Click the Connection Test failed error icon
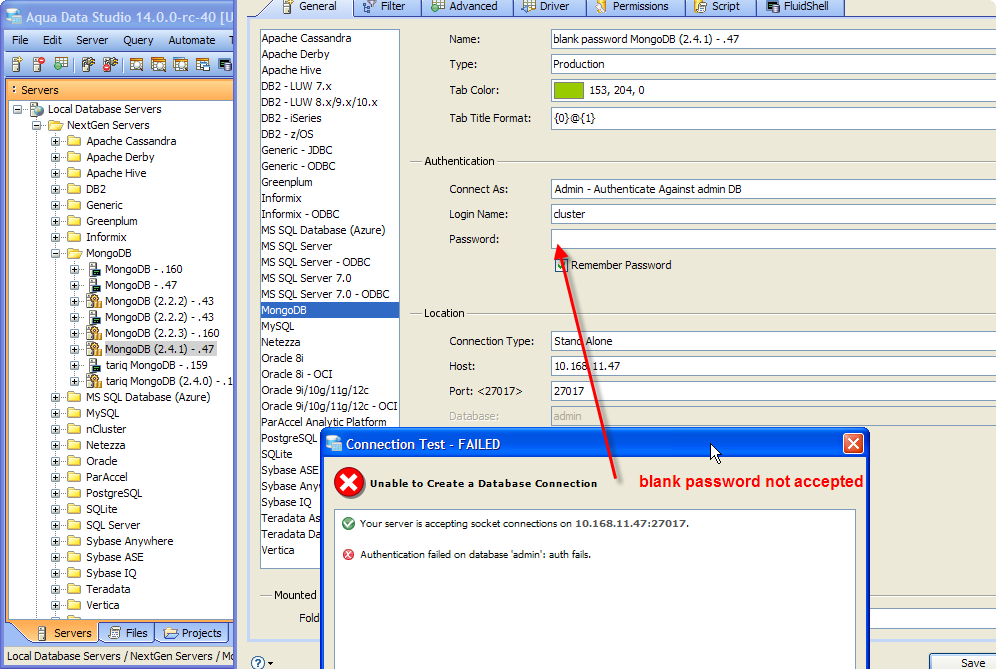996x669 pixels. tap(349, 483)
